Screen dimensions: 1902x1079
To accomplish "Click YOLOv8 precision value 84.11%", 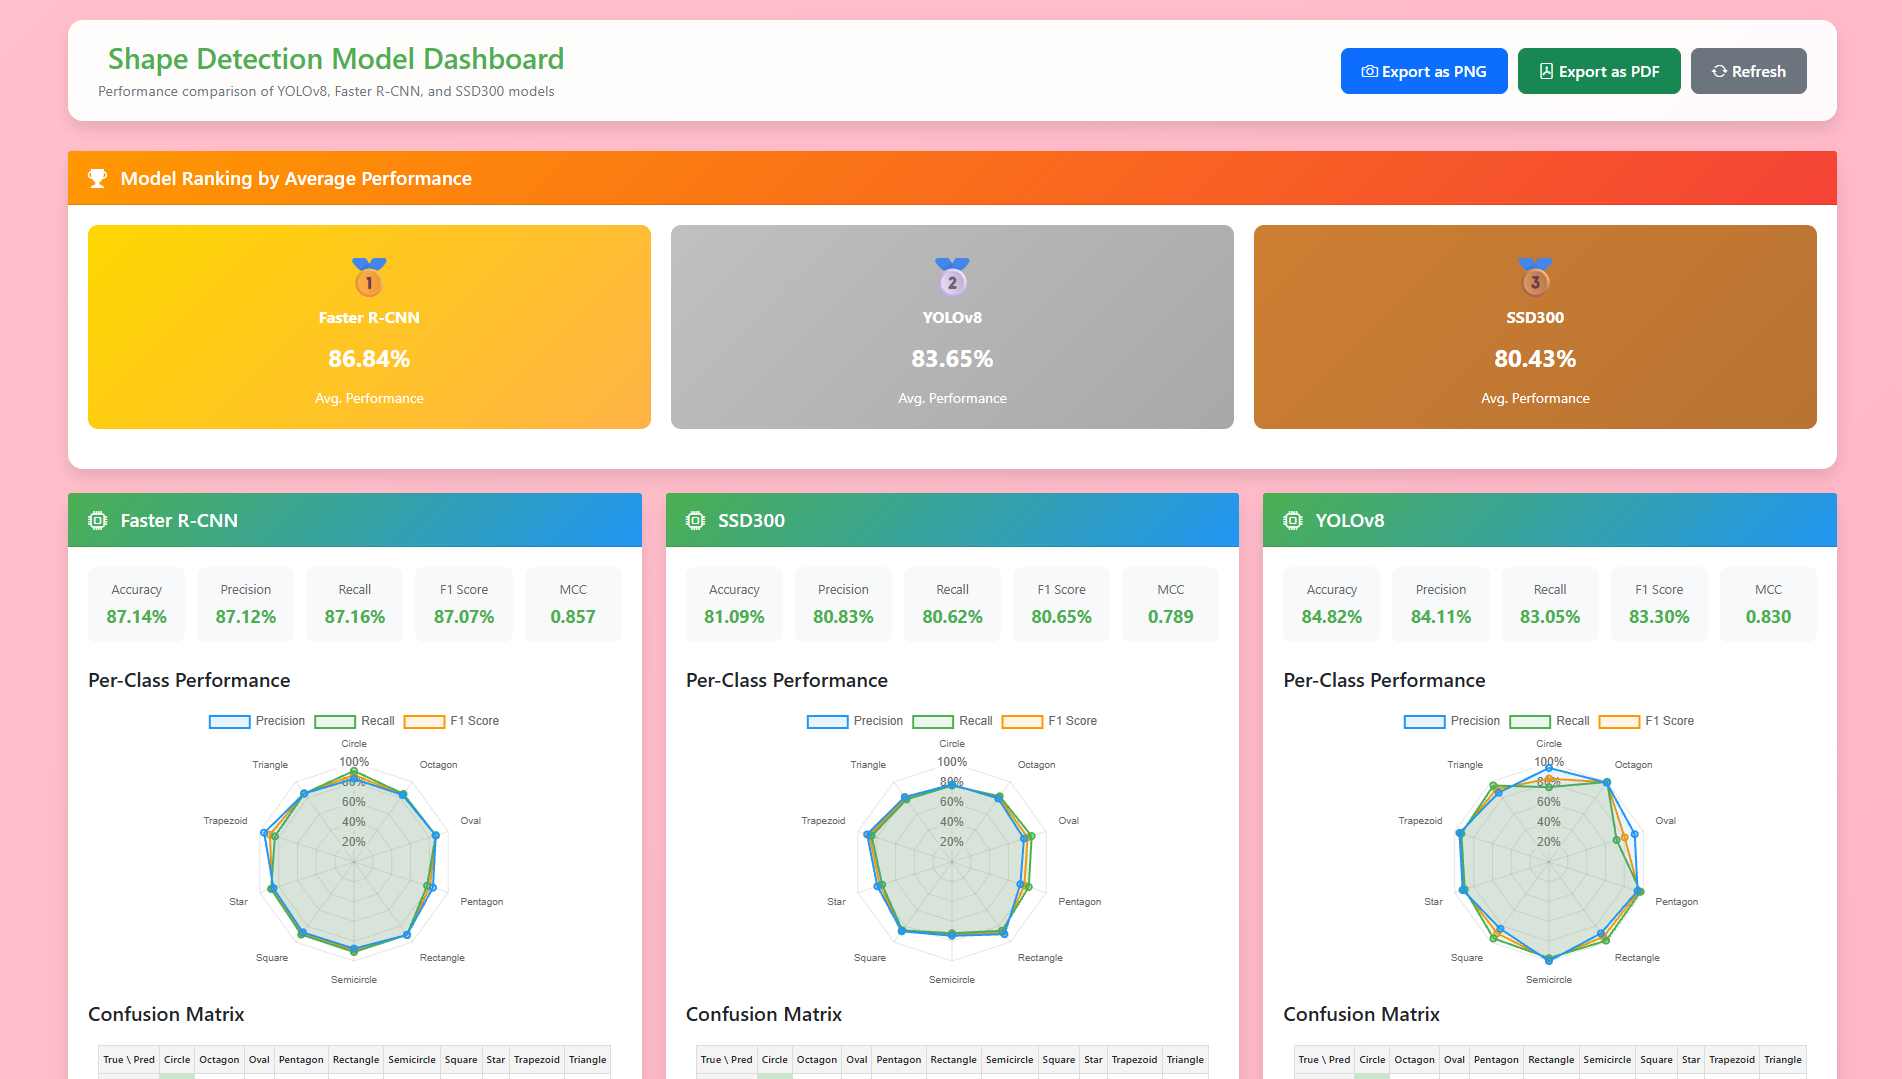I will [1441, 617].
